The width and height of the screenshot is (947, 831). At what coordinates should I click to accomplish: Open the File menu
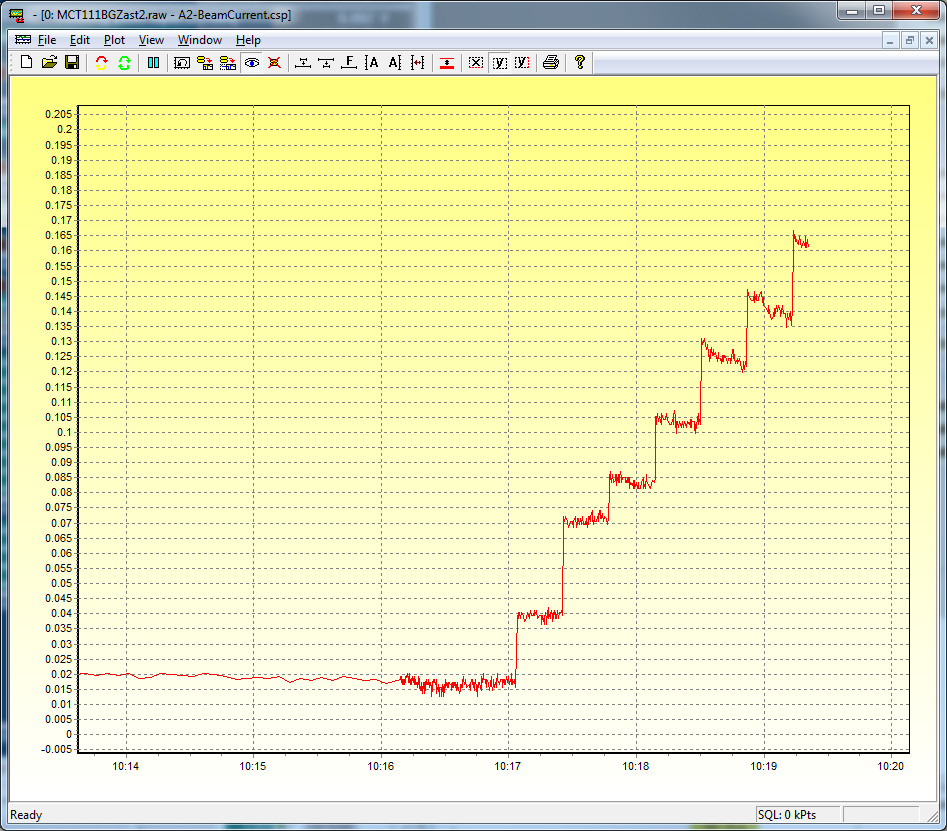pos(47,40)
